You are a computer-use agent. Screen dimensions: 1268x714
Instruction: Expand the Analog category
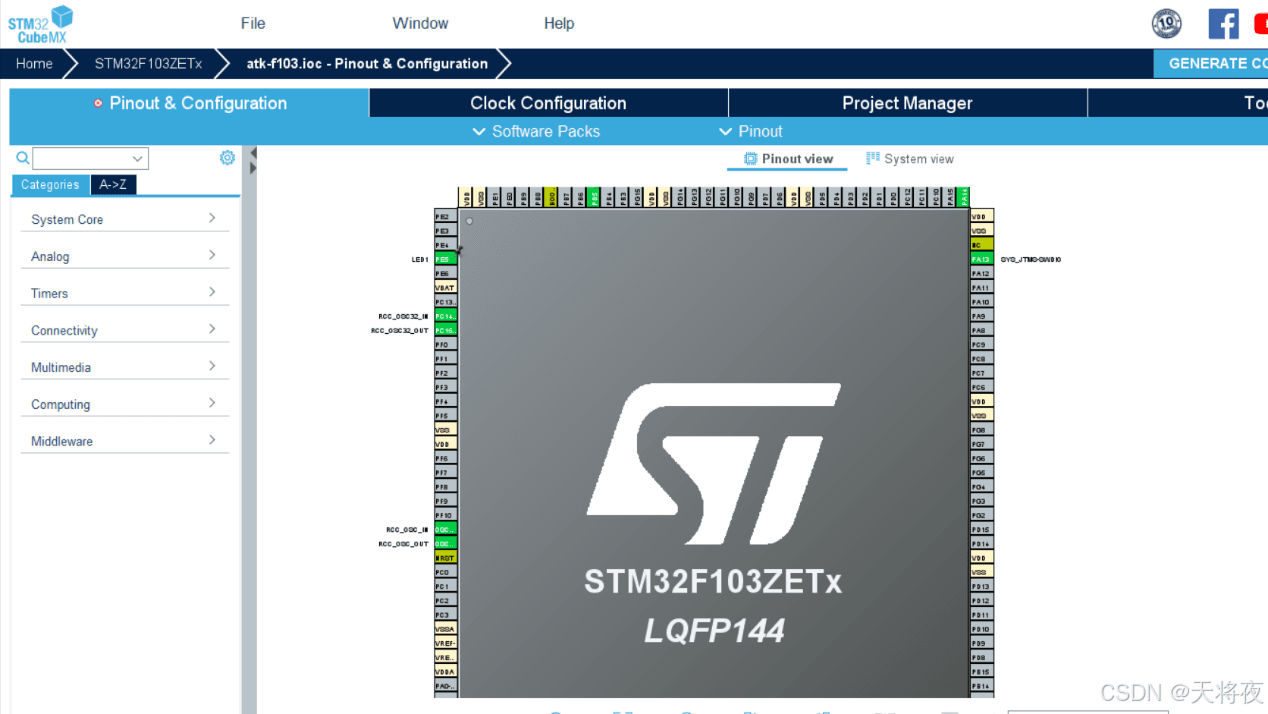pos(124,256)
